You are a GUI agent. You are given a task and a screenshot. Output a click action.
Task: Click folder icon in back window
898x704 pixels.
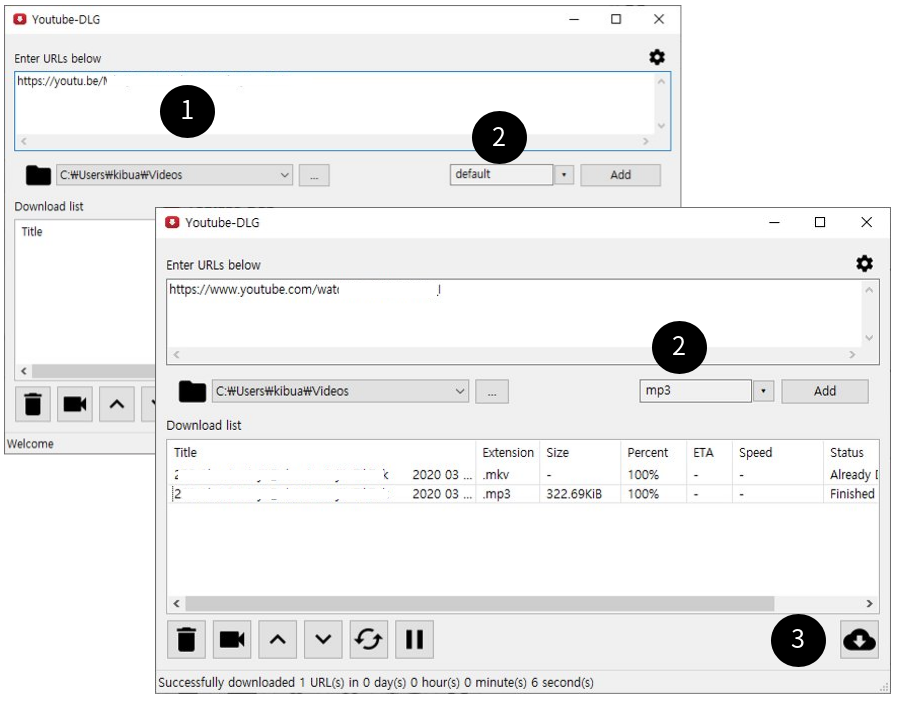coord(38,175)
